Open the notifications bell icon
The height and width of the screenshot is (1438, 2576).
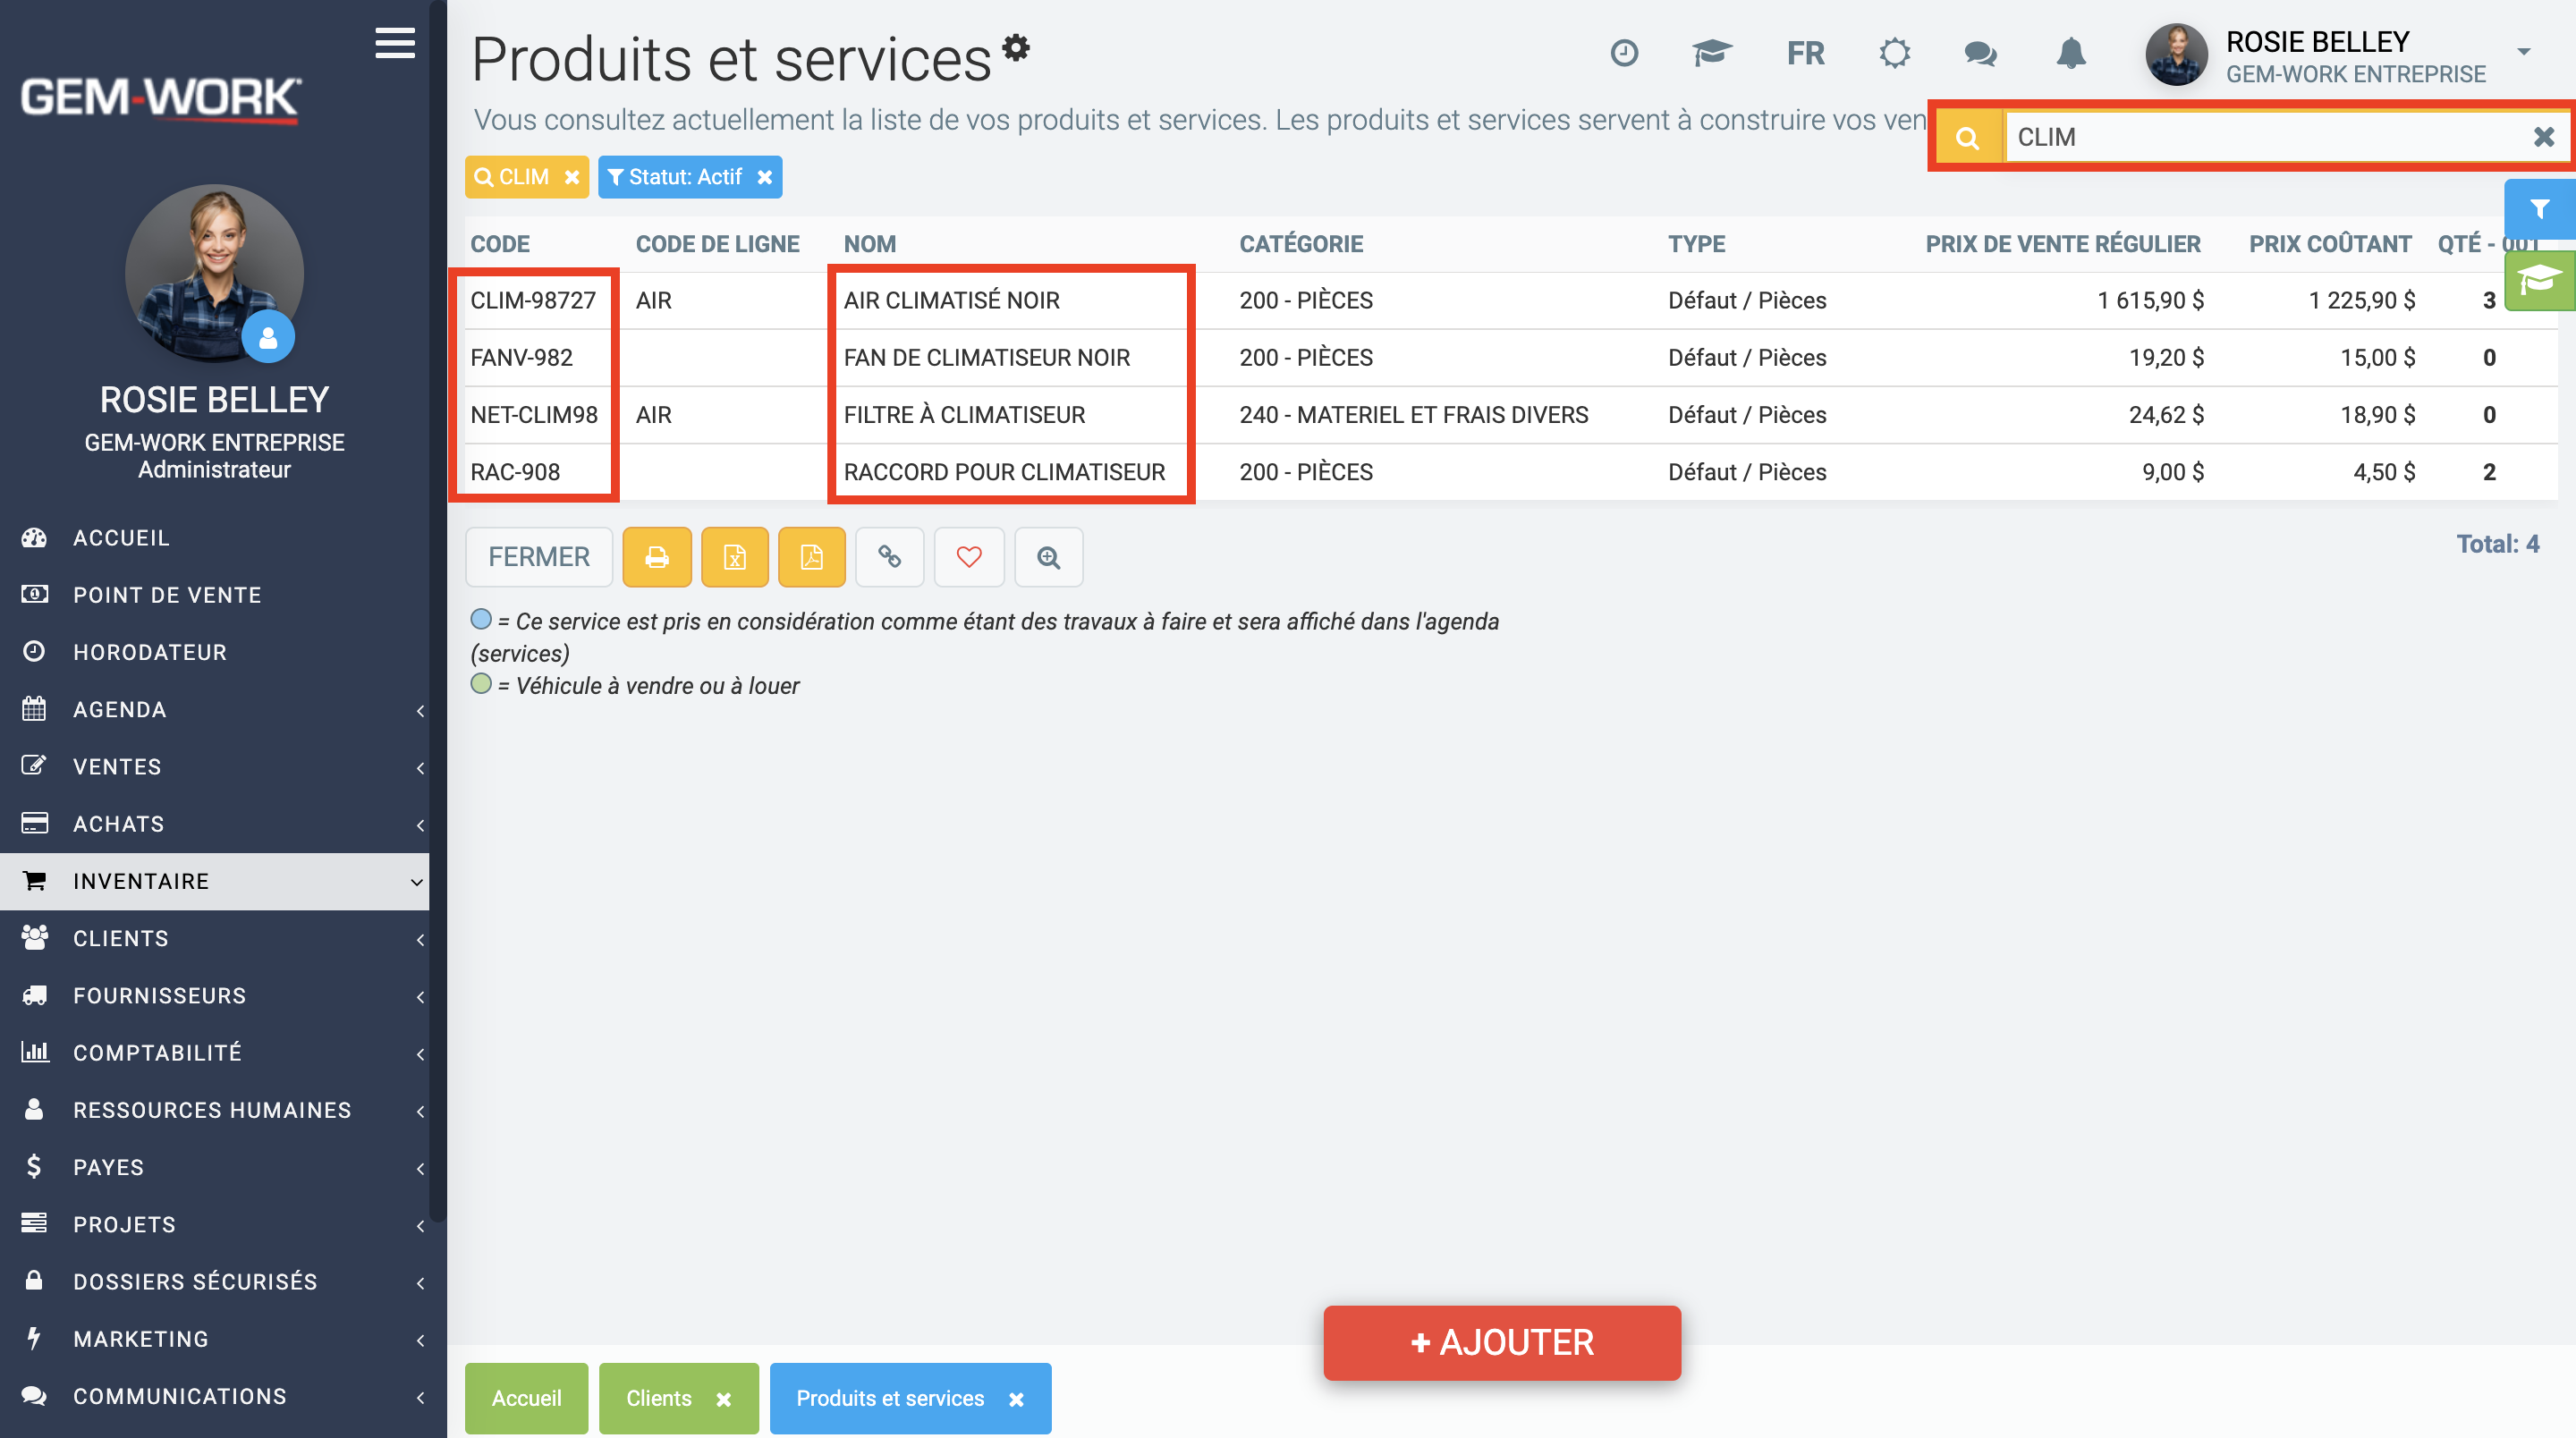(2070, 53)
